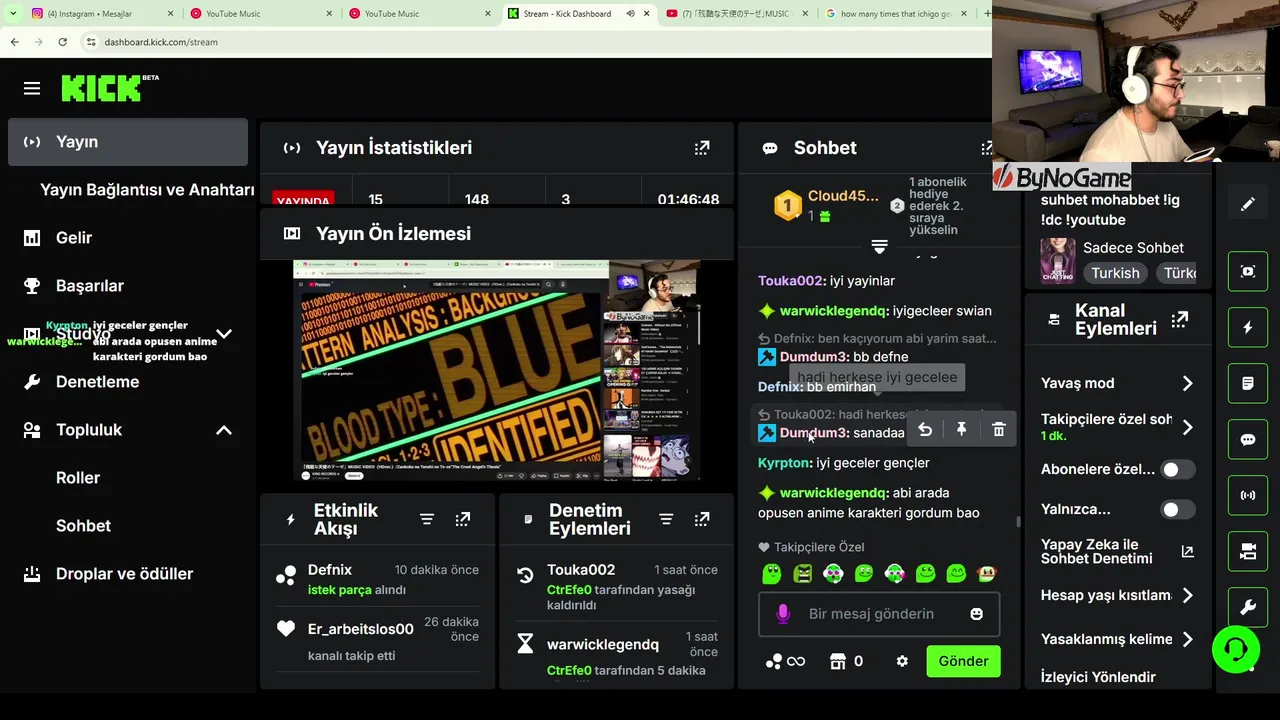The width and height of the screenshot is (1280, 720).
Task: Toggle Abonelere özel chat switch
Action: 1178,469
